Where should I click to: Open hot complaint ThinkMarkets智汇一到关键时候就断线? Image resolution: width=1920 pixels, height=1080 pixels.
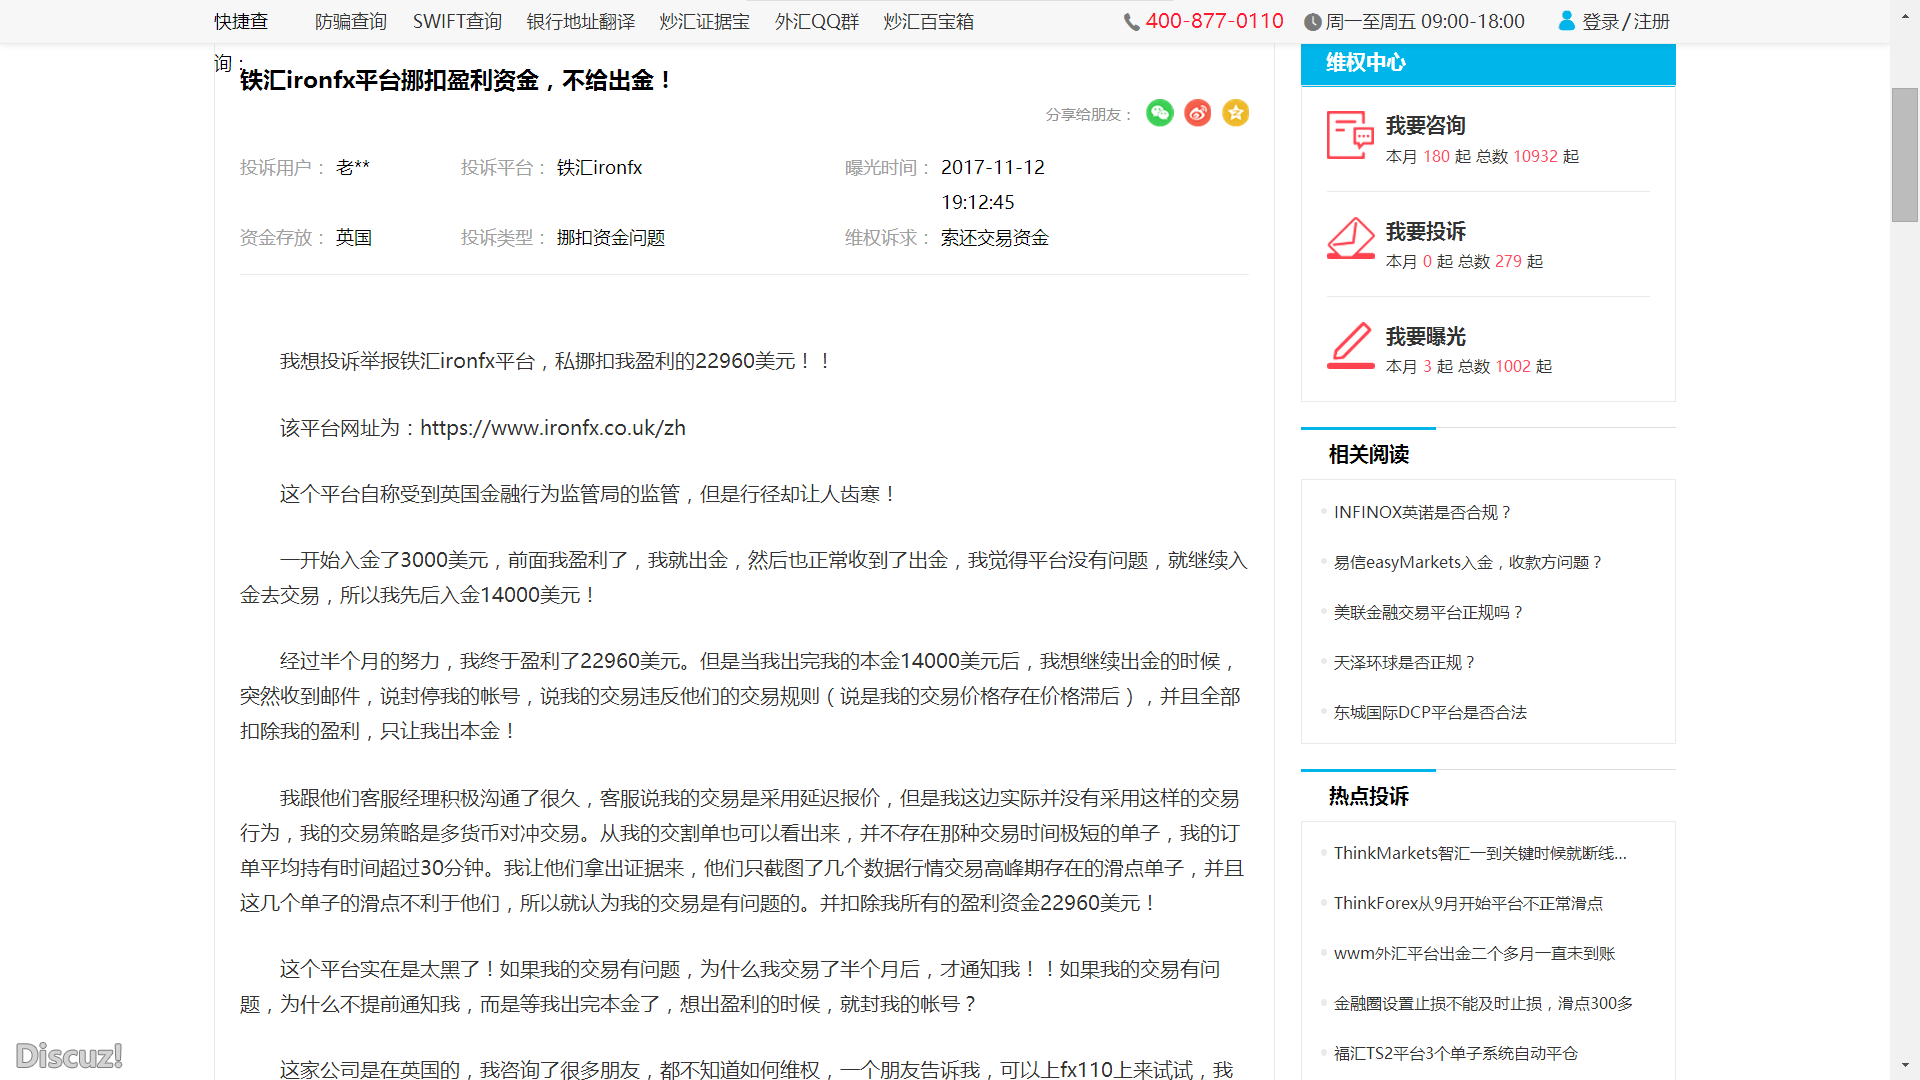pyautogui.click(x=1480, y=853)
